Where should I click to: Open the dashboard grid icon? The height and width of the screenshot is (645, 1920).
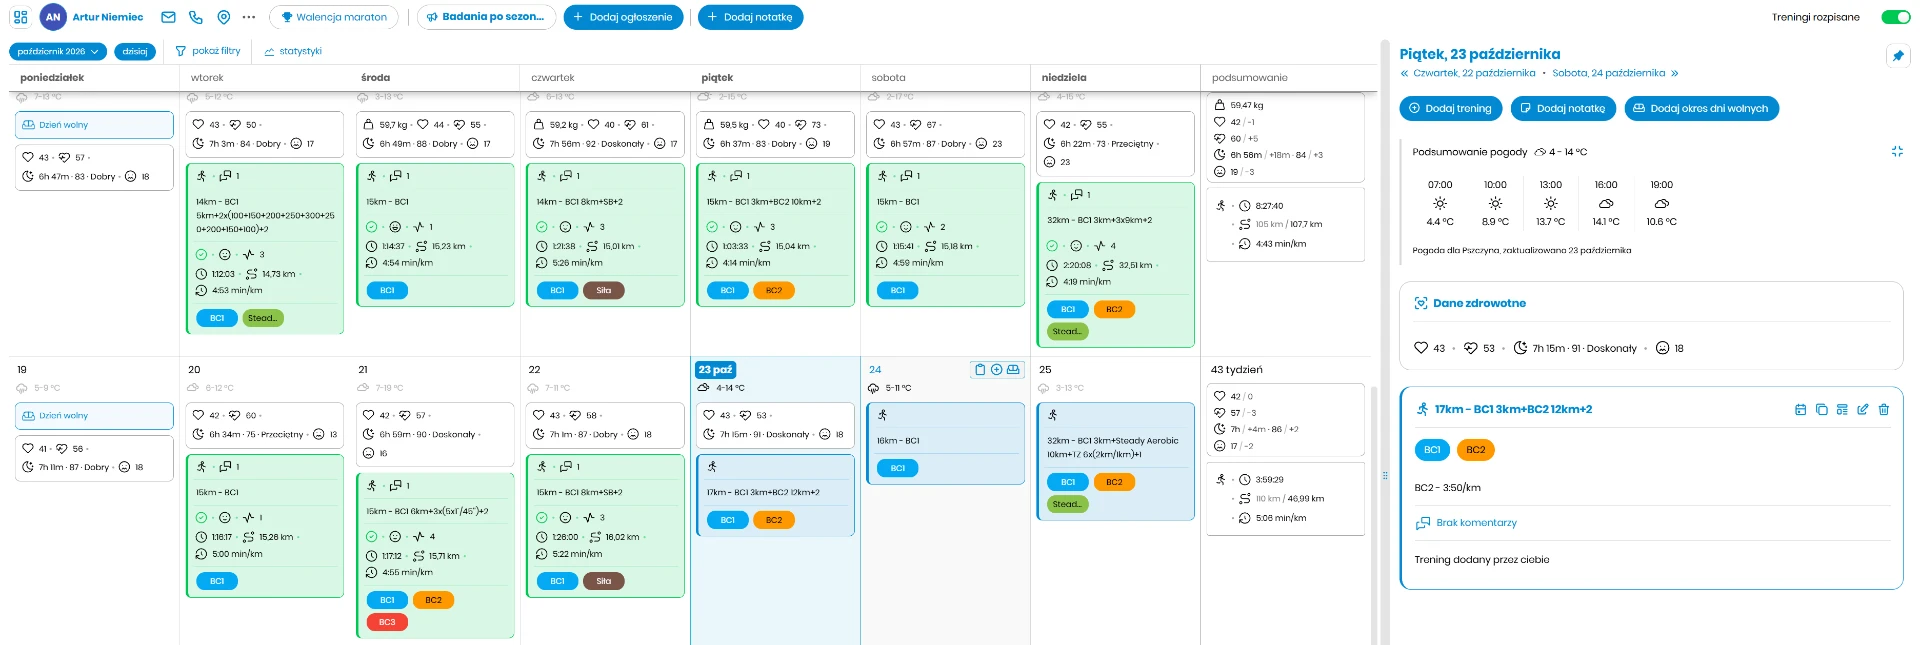[20, 17]
